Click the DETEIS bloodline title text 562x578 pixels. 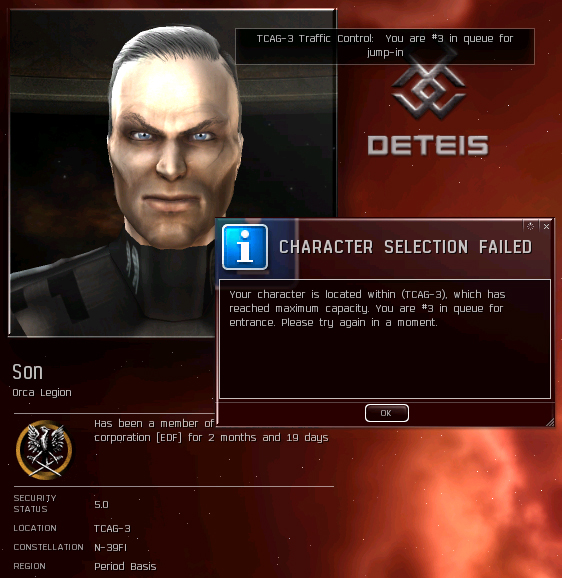pyautogui.click(x=428, y=145)
